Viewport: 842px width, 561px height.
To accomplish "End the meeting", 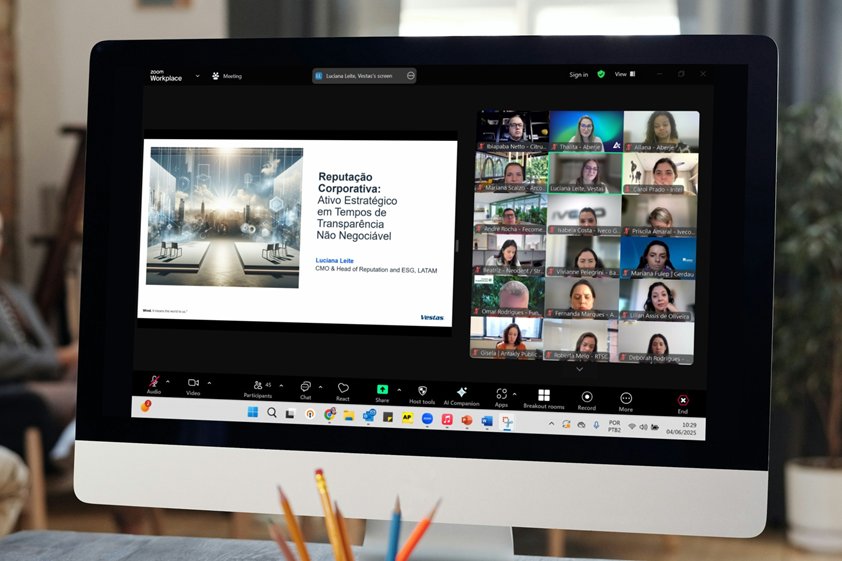I will pos(683,401).
